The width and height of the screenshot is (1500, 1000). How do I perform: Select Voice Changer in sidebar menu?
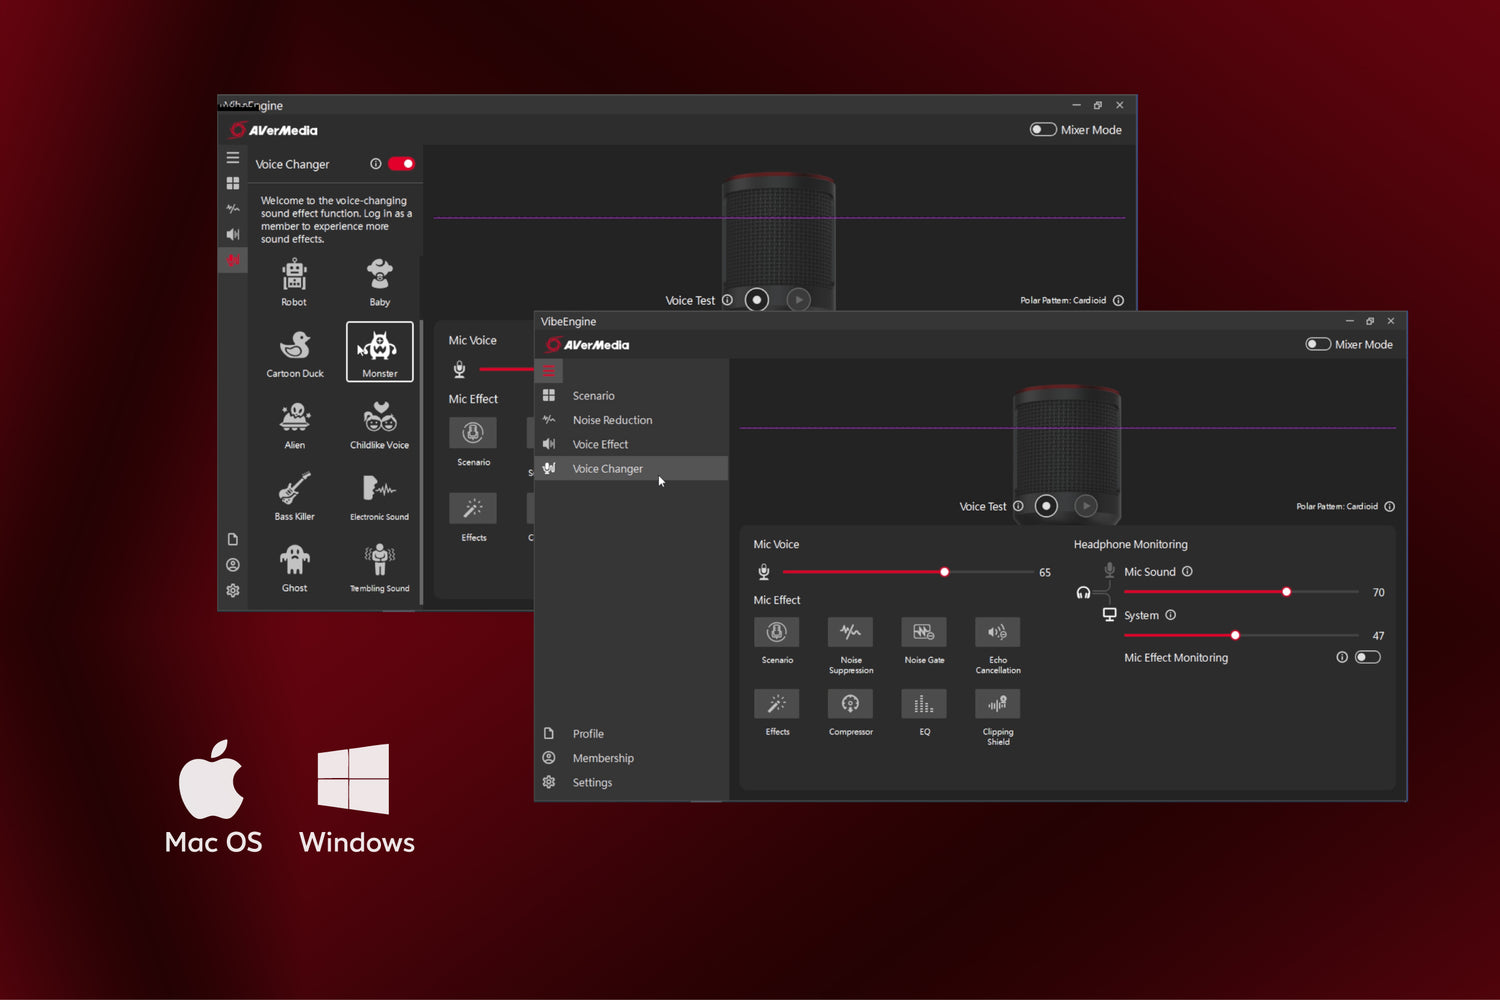[x=631, y=468]
